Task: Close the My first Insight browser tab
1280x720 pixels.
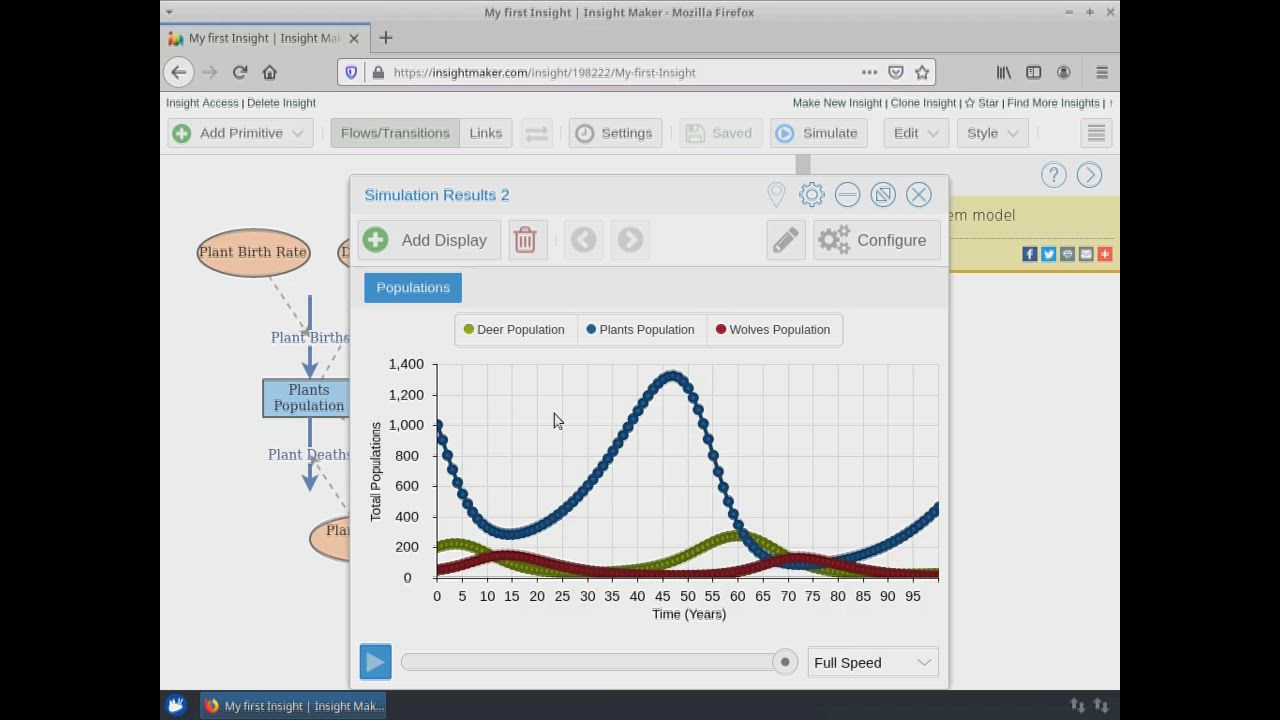Action: point(354,38)
